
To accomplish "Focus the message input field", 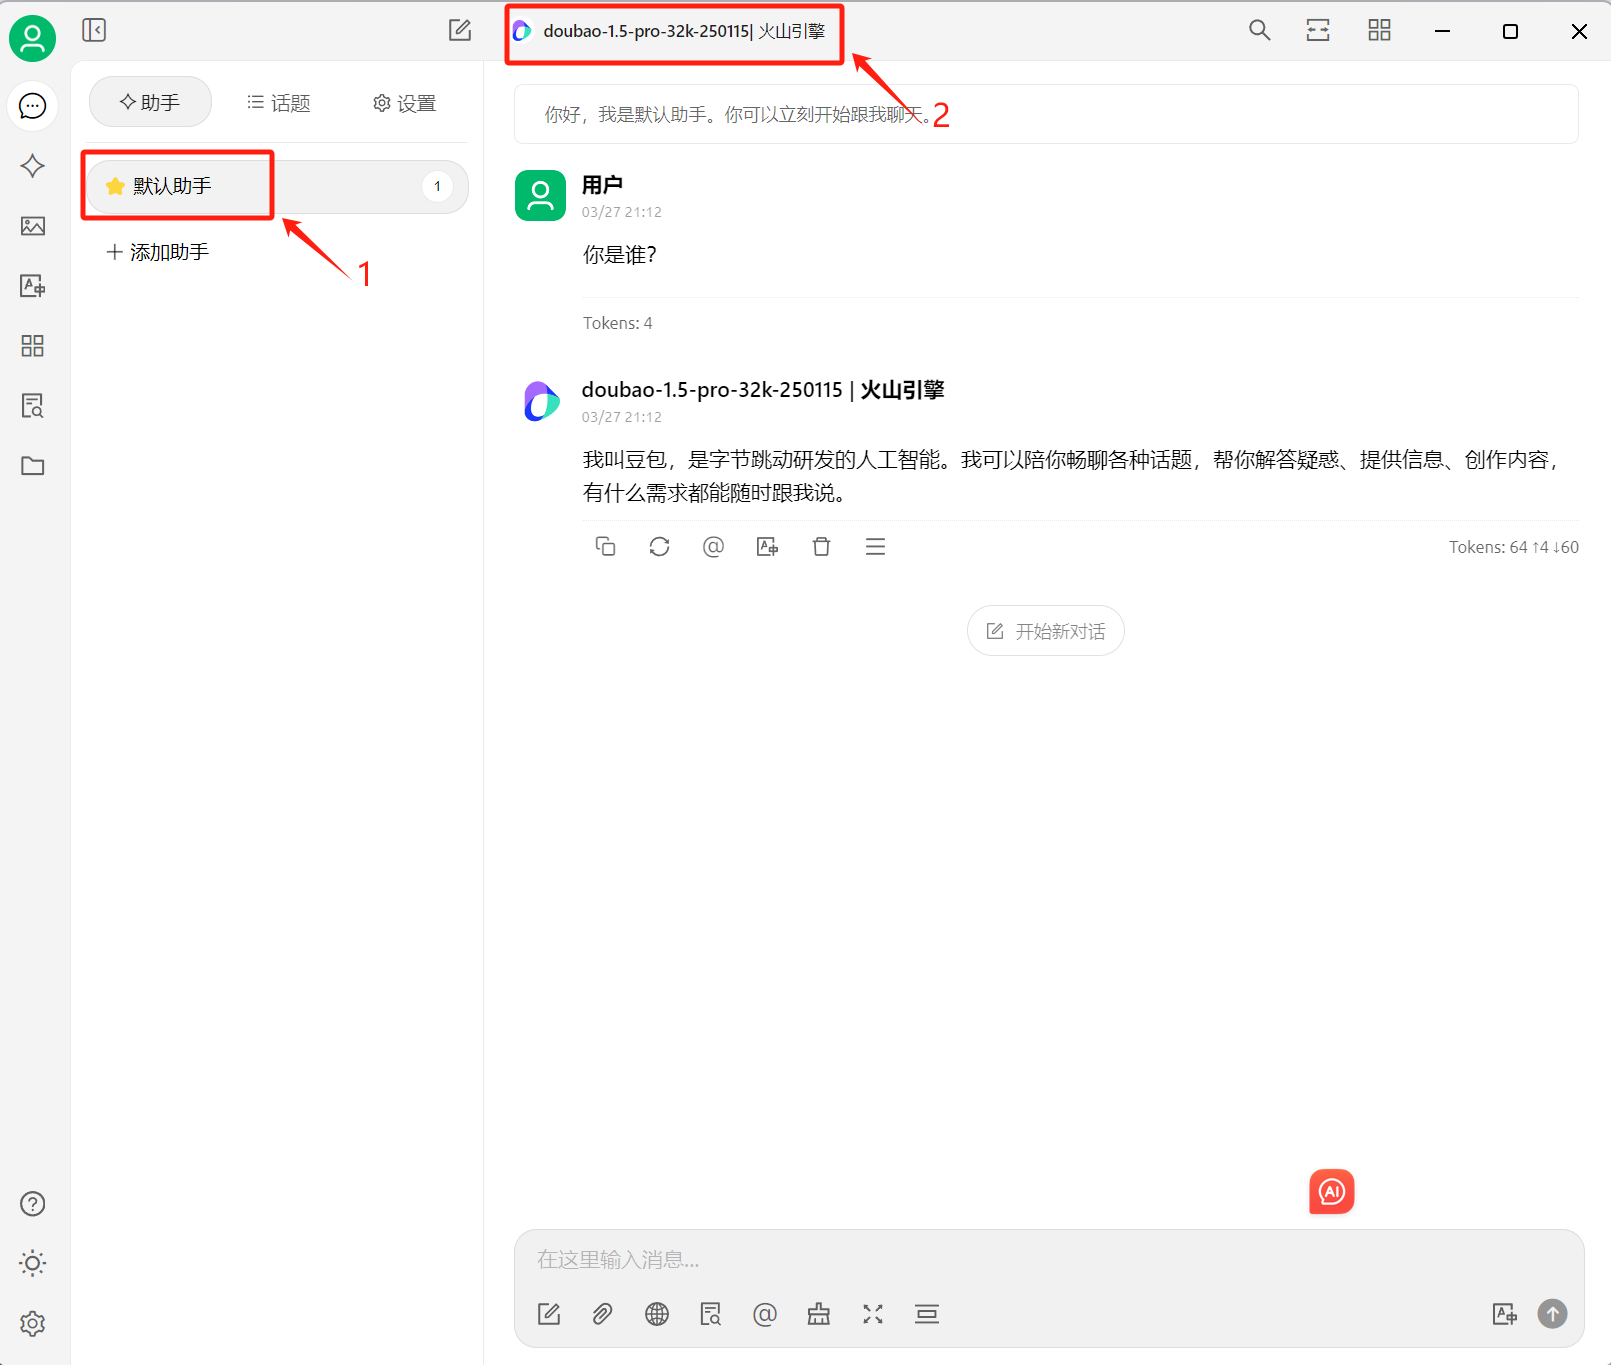I will pos(1048,1259).
